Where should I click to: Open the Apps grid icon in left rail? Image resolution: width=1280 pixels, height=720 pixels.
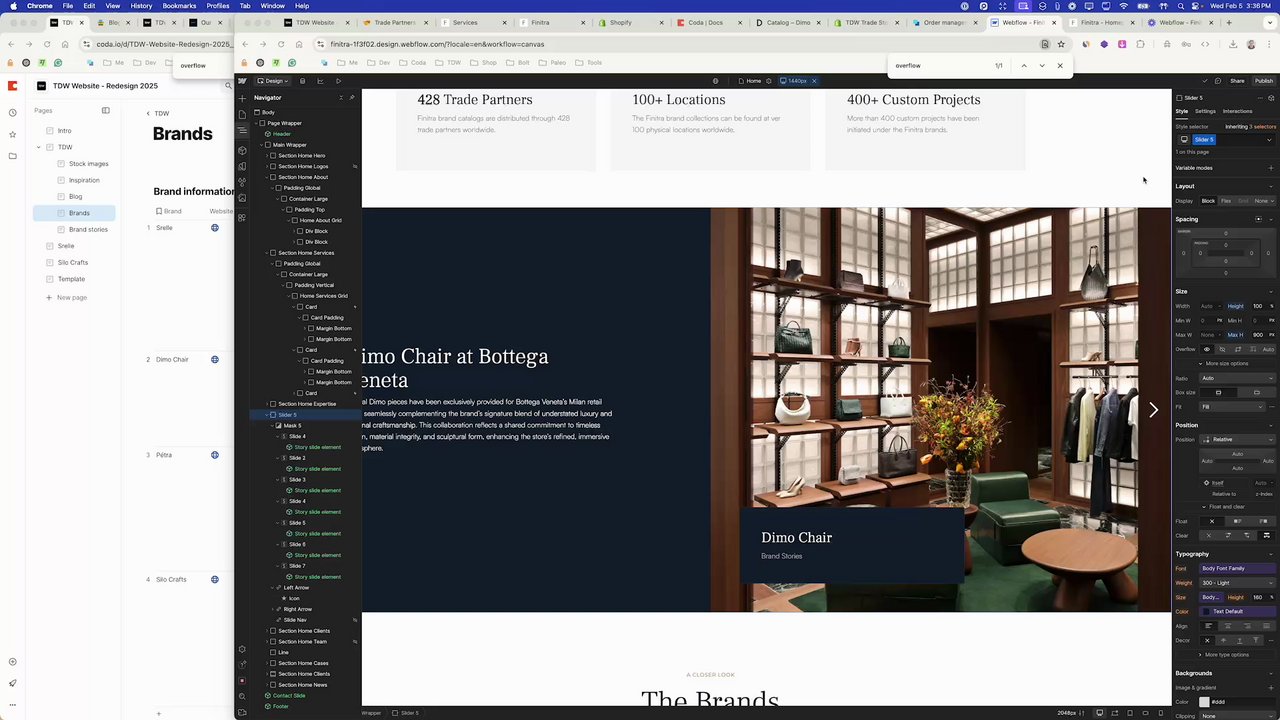242,217
